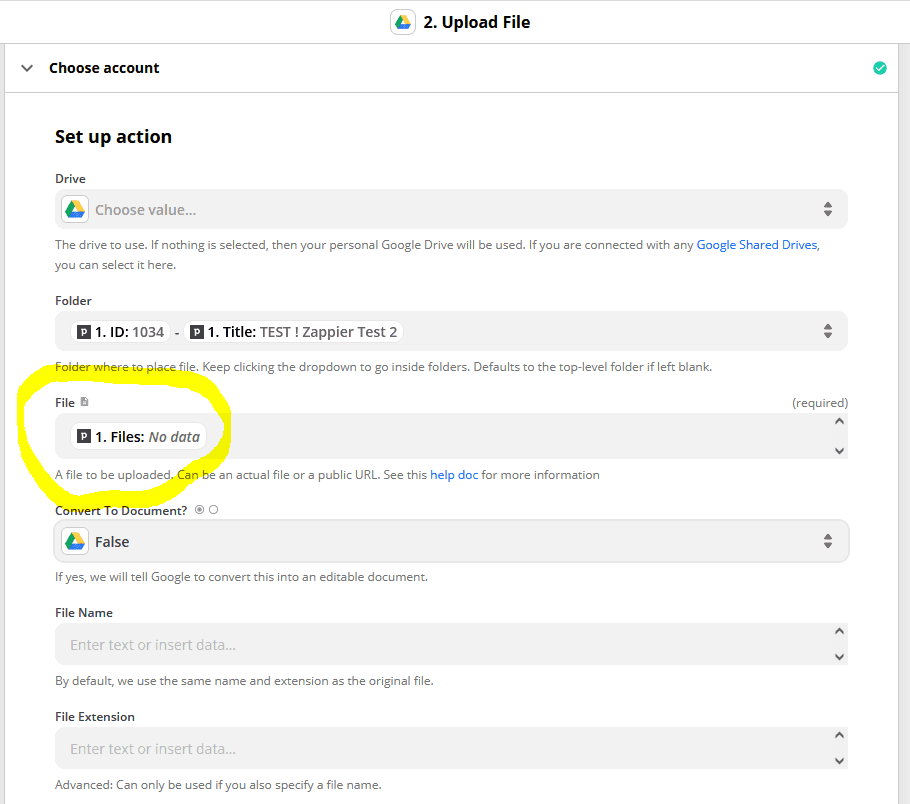Click the Podio icon on the Files: No data token
Image resolution: width=910 pixels, height=804 pixels.
point(85,436)
